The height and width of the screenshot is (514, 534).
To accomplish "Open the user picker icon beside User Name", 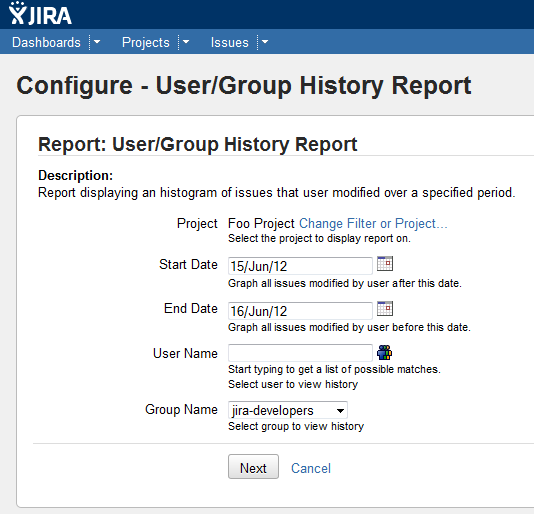I will 384,353.
